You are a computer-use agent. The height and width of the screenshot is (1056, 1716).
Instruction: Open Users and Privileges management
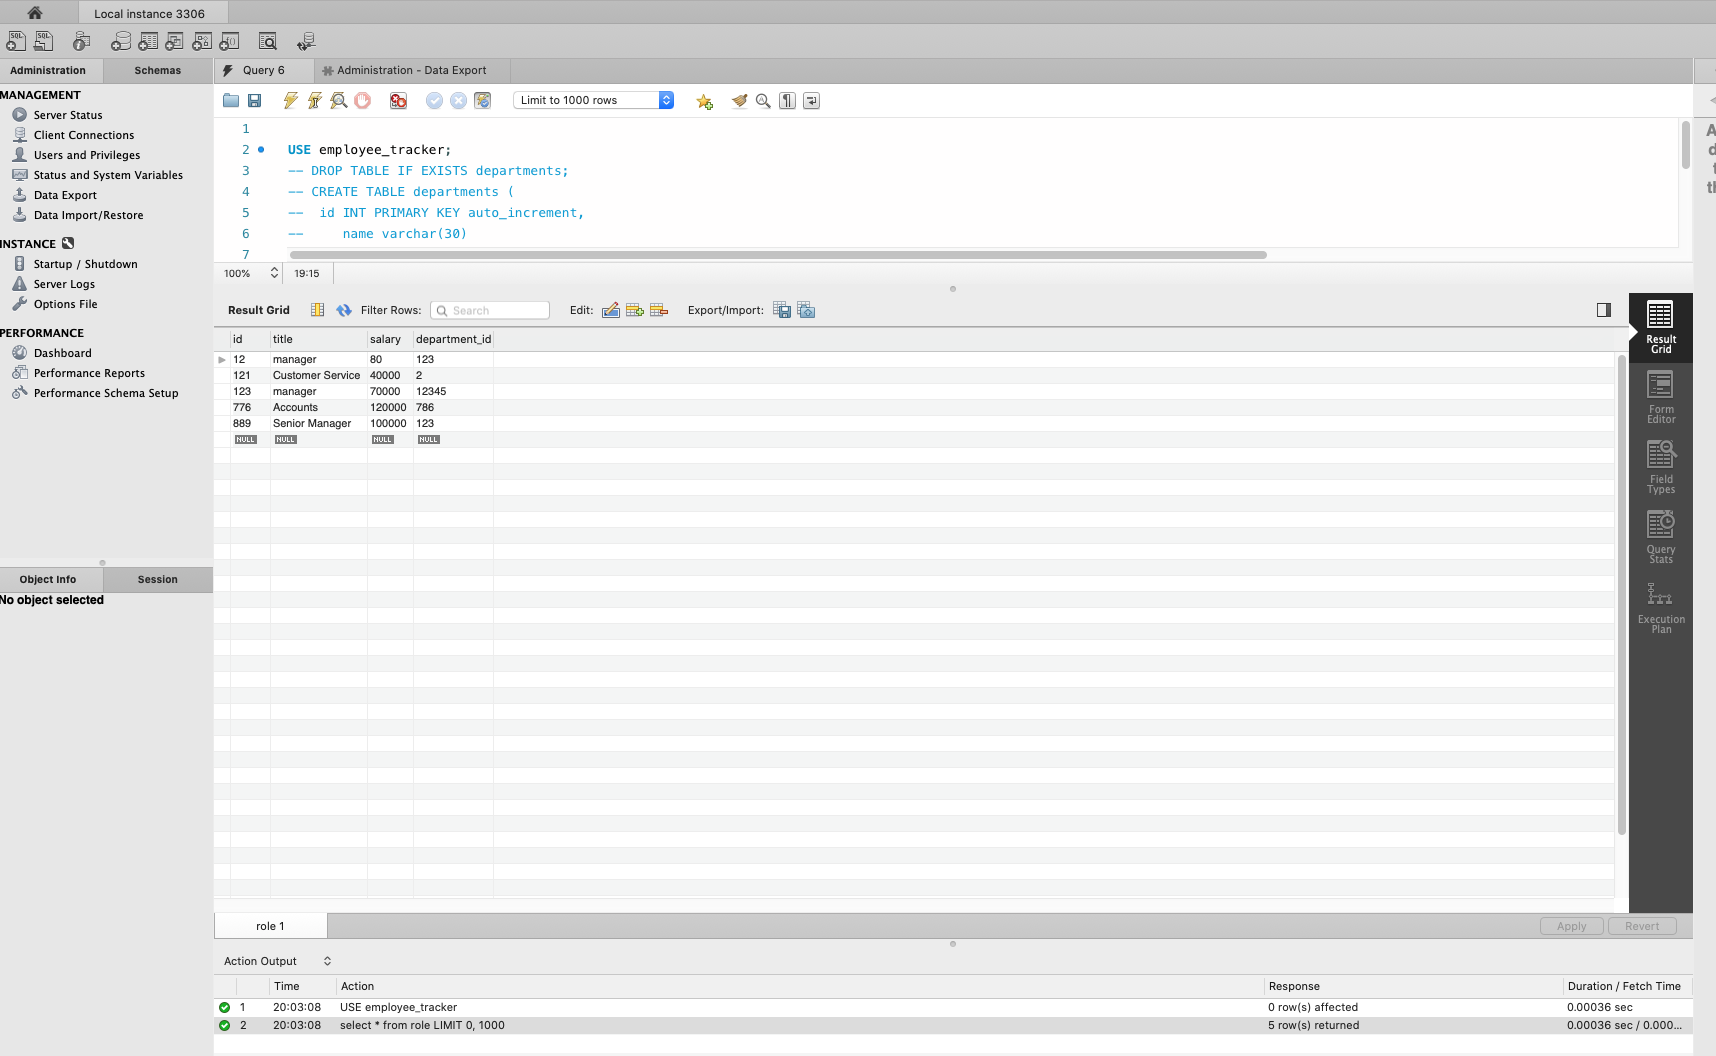[x=86, y=155]
